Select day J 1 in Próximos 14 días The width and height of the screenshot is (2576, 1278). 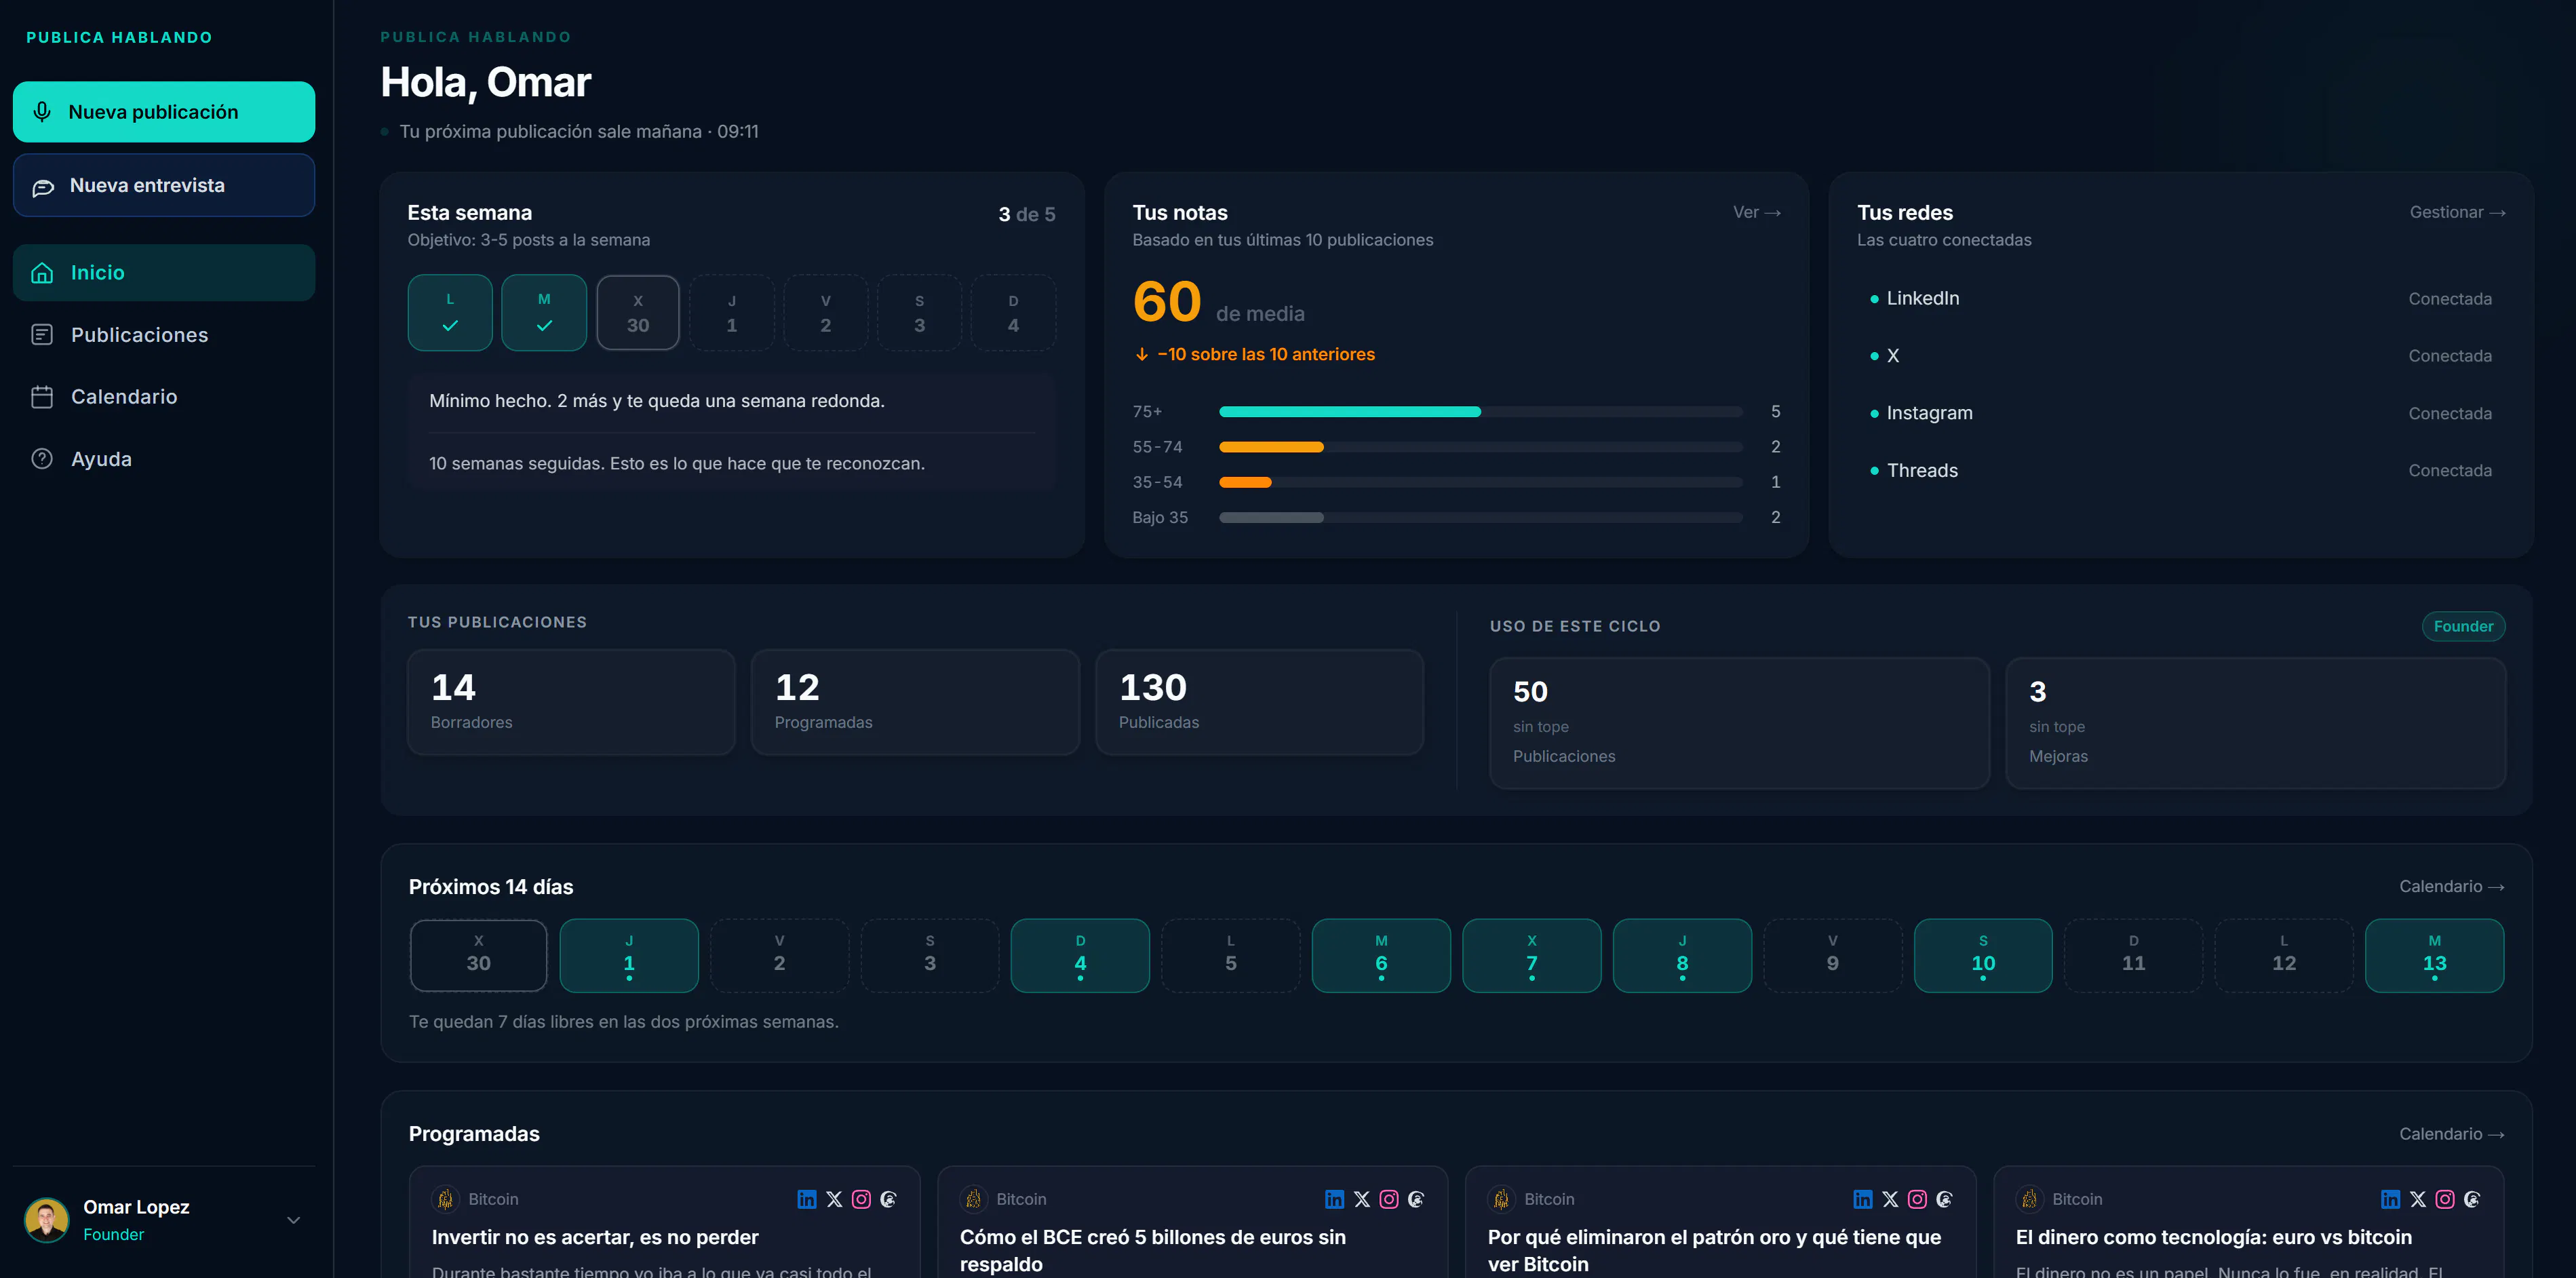pos(629,956)
